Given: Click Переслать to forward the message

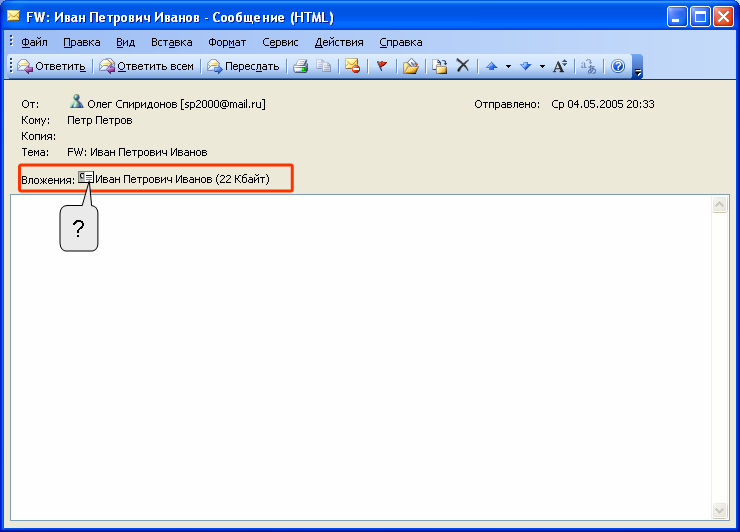Looking at the screenshot, I should (243, 66).
